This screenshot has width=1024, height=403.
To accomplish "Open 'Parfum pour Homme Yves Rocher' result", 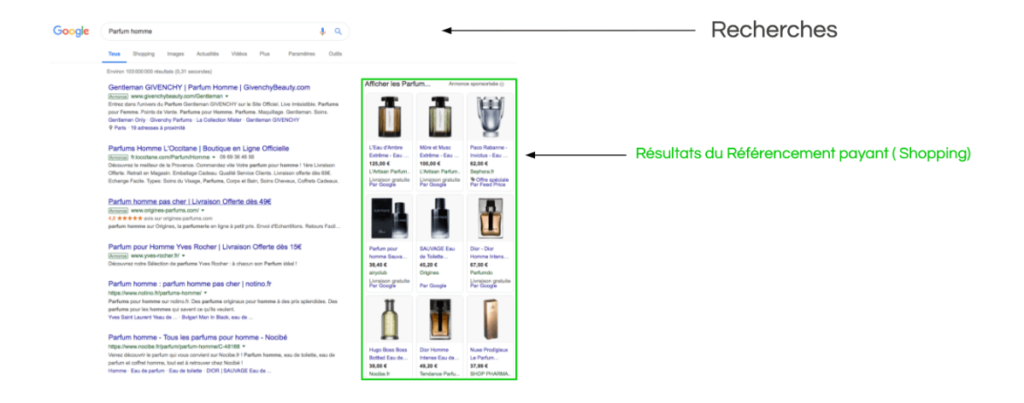I will pos(205,247).
